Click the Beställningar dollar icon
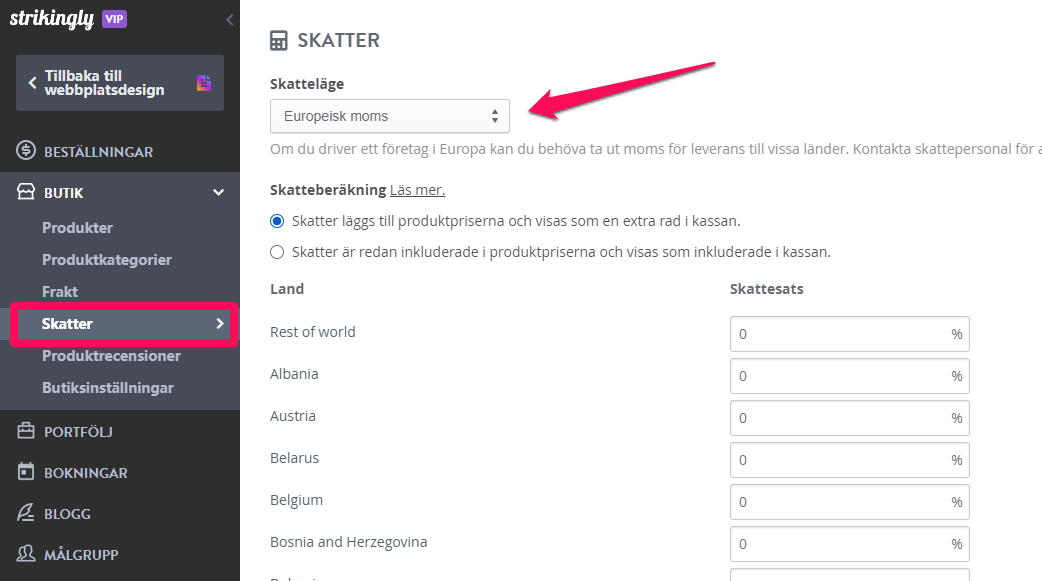Image resolution: width=1042 pixels, height=581 pixels. click(26, 151)
